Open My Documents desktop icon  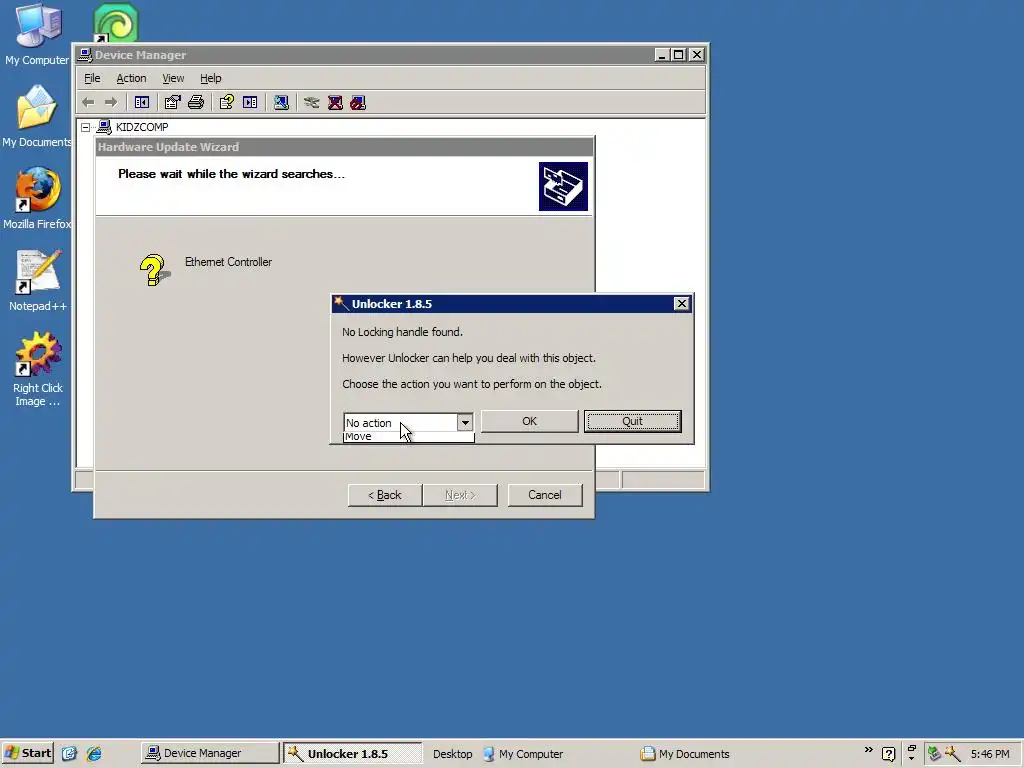37,116
